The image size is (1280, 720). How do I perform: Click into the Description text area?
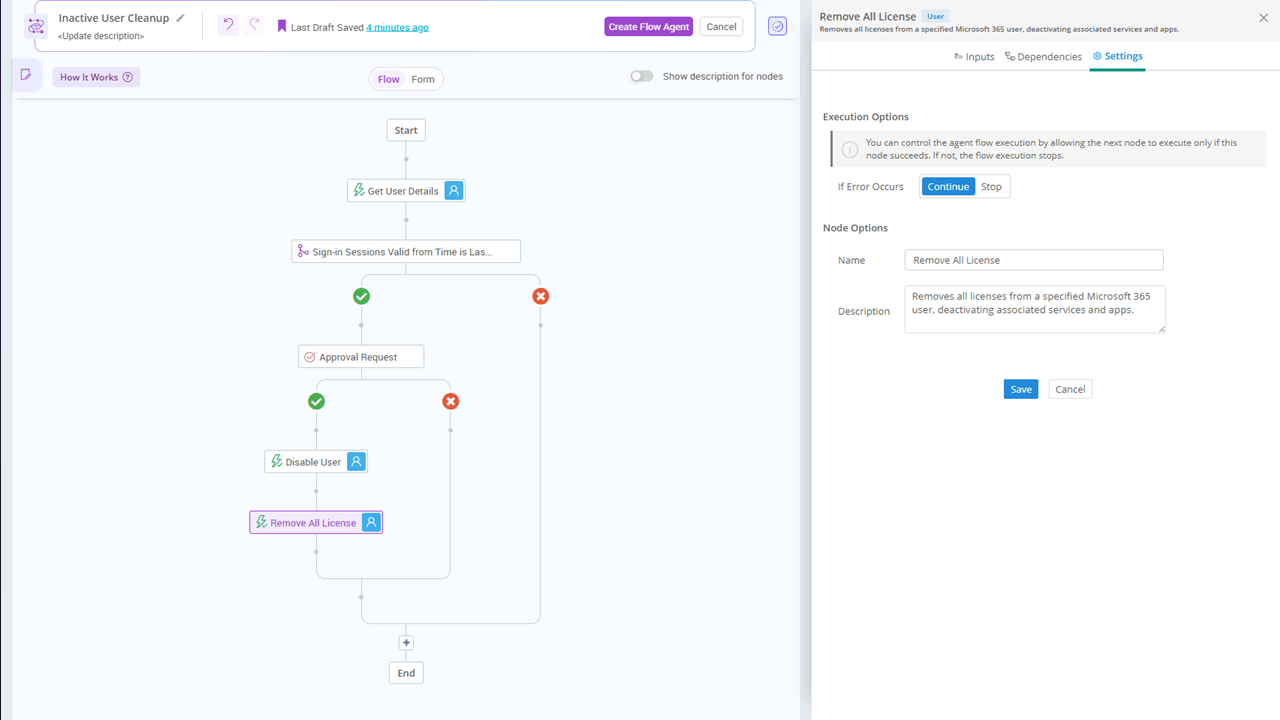click(1035, 309)
